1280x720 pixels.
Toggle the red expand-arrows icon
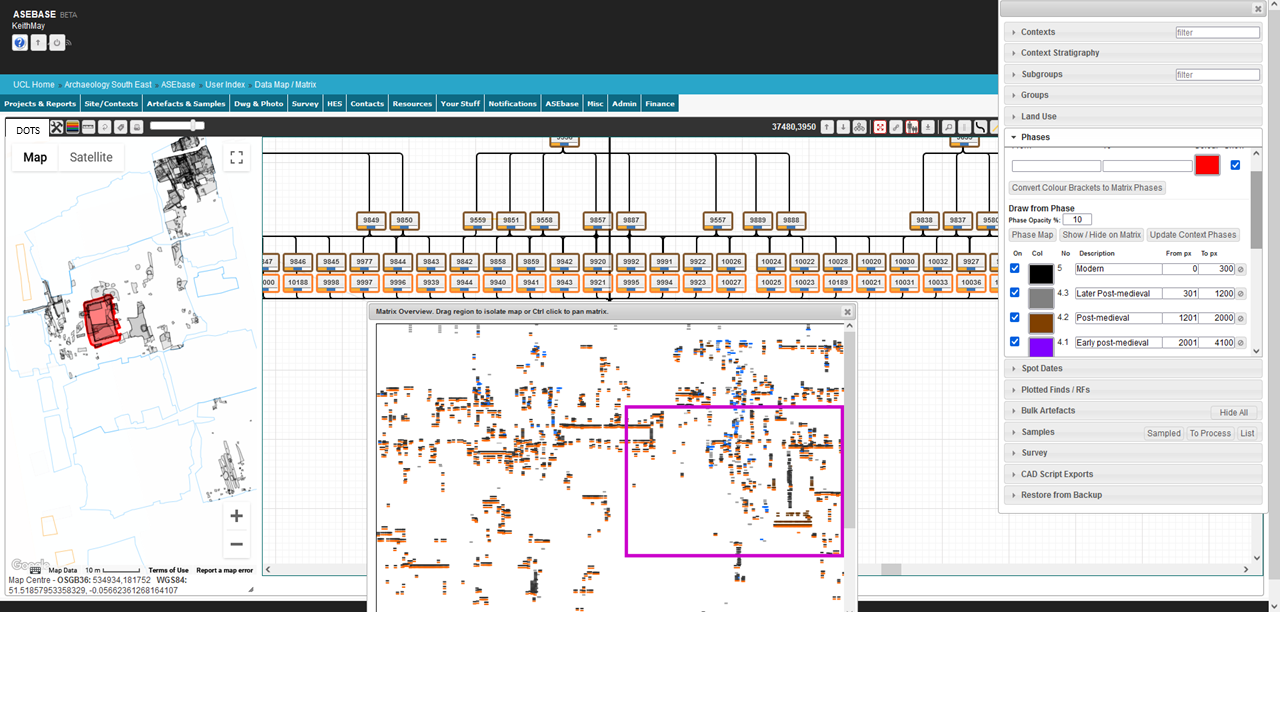[x=880, y=127]
